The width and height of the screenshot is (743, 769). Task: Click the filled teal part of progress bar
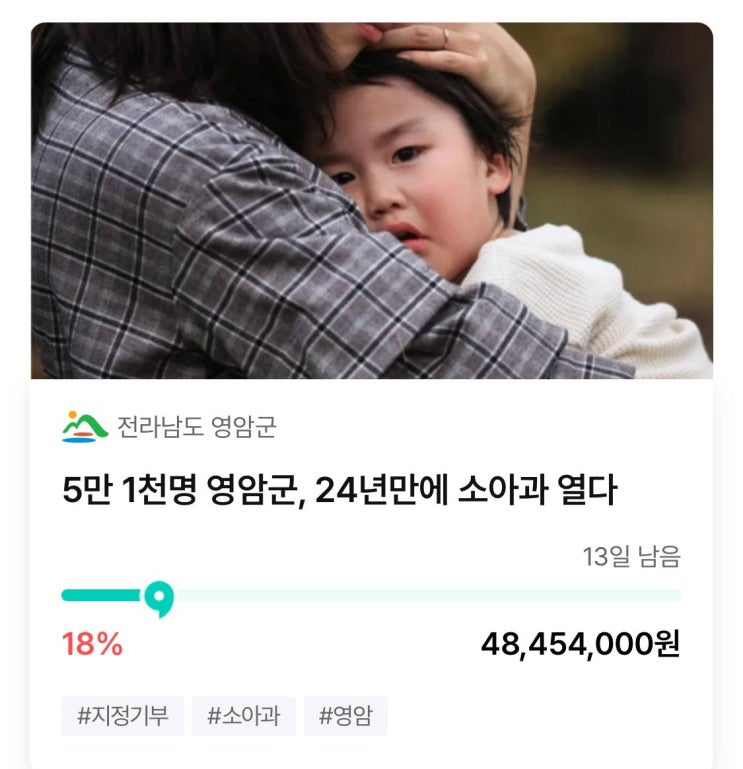point(102,595)
